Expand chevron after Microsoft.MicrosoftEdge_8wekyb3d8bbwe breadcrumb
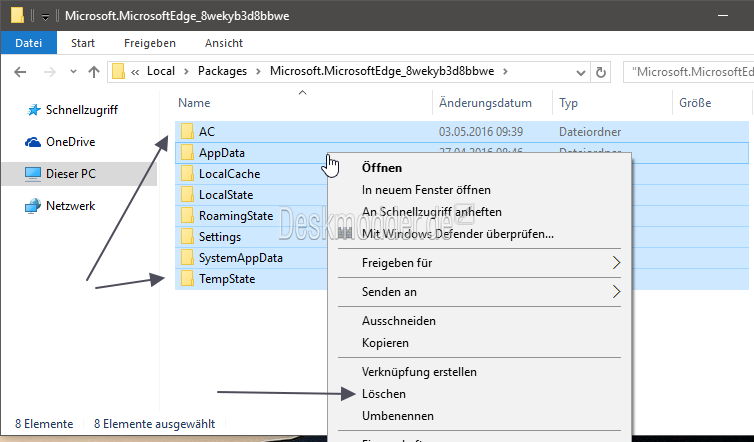The height and width of the screenshot is (442, 754). (505, 72)
